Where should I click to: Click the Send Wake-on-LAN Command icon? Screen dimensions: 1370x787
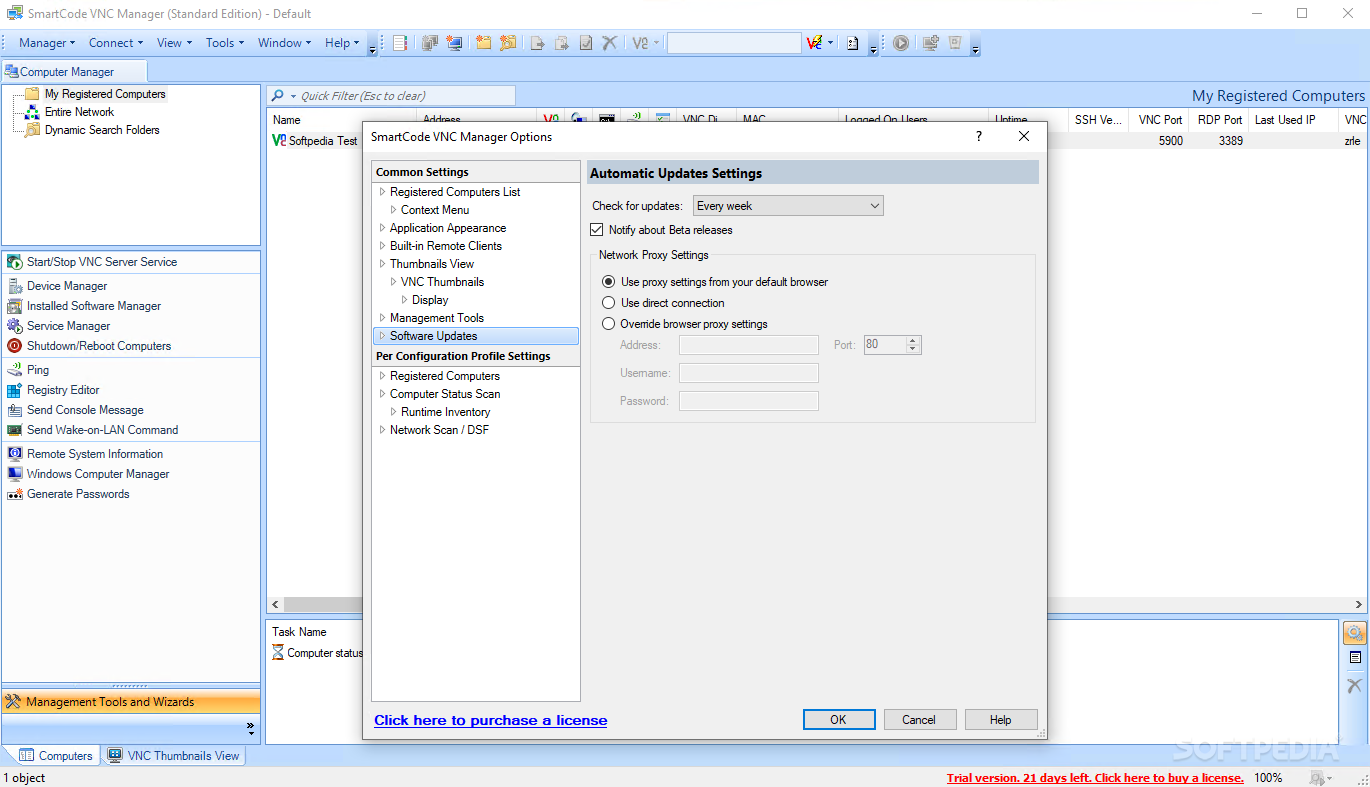15,430
